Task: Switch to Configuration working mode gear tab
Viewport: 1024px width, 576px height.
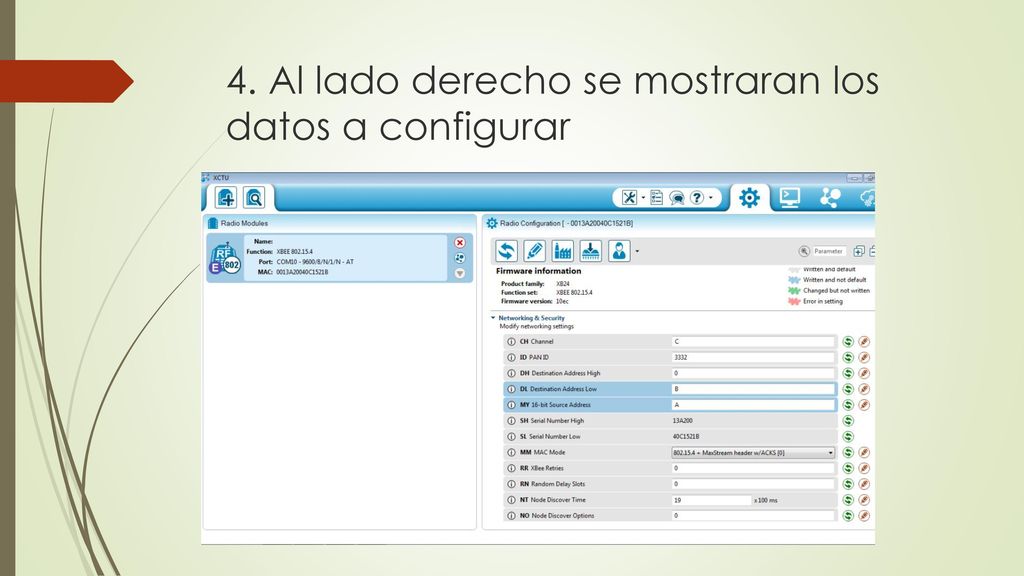Action: 749,198
